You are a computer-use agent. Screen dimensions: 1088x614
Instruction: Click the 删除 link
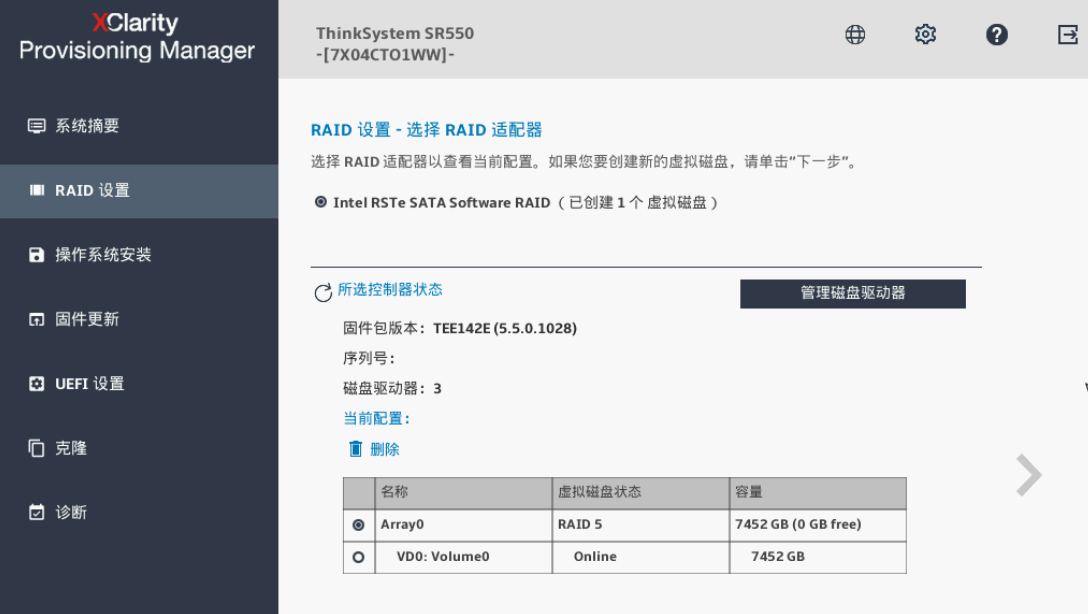pyautogui.click(x=385, y=450)
